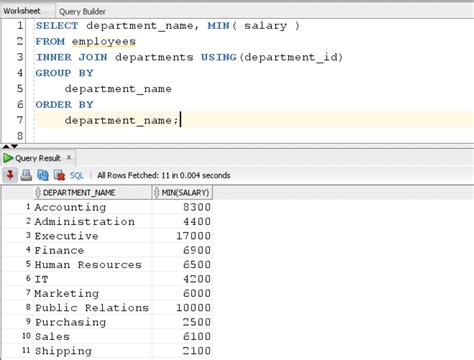
Task: Click row number 1 header in the results grid
Action: (28, 207)
